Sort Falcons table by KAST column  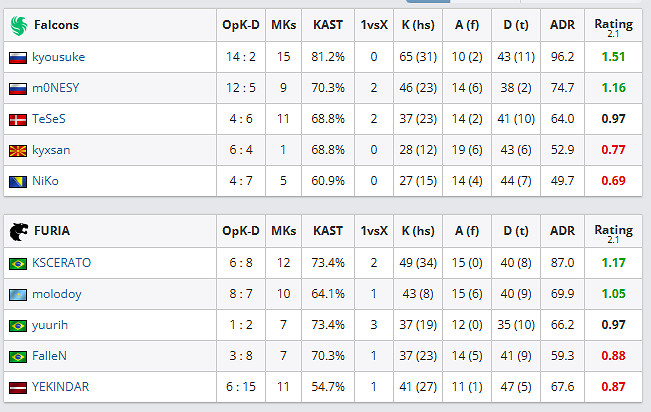tap(328, 25)
